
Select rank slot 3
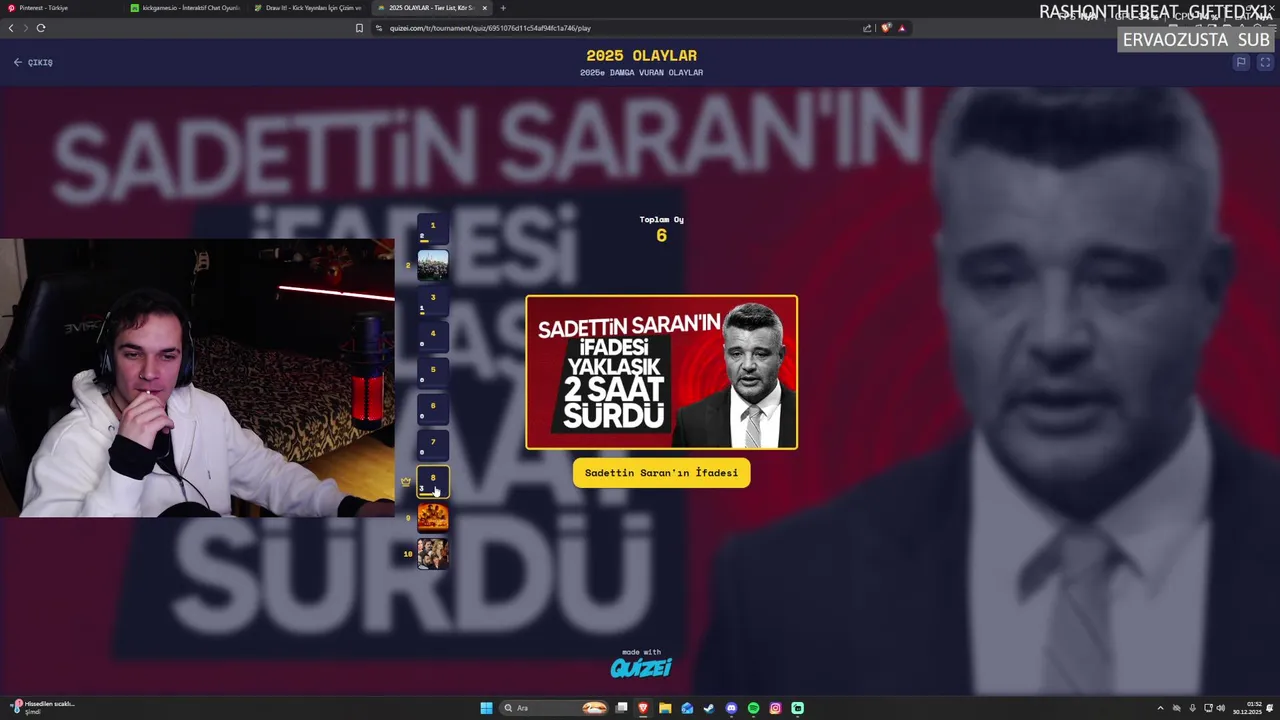[433, 301]
